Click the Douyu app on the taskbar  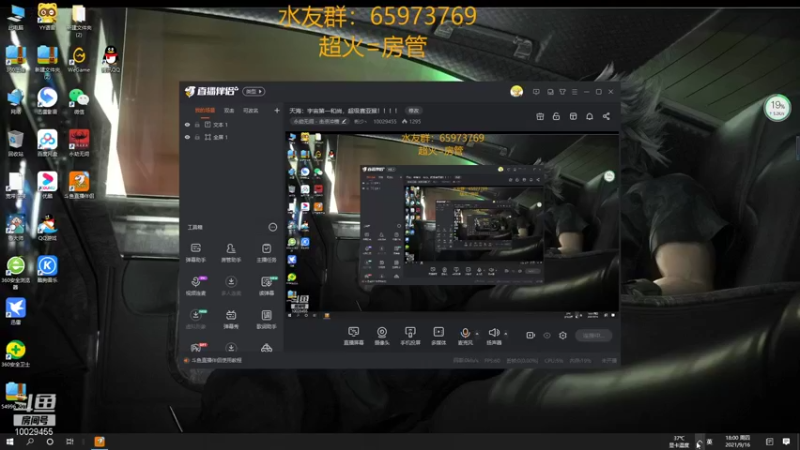(99, 441)
